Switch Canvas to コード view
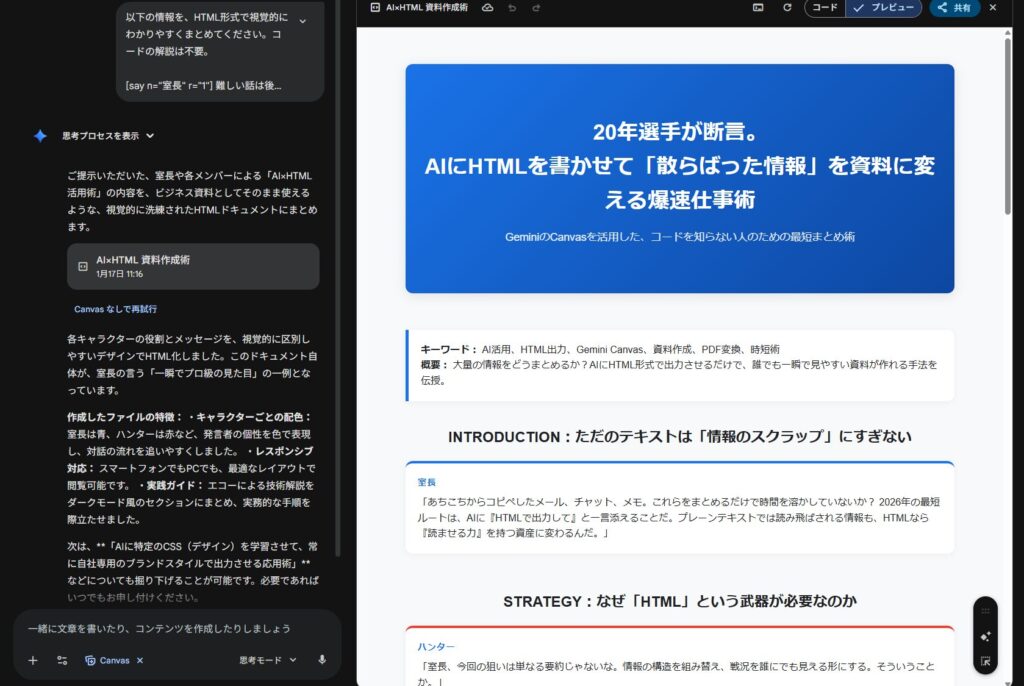Screen dimensions: 1024x686 825,8
